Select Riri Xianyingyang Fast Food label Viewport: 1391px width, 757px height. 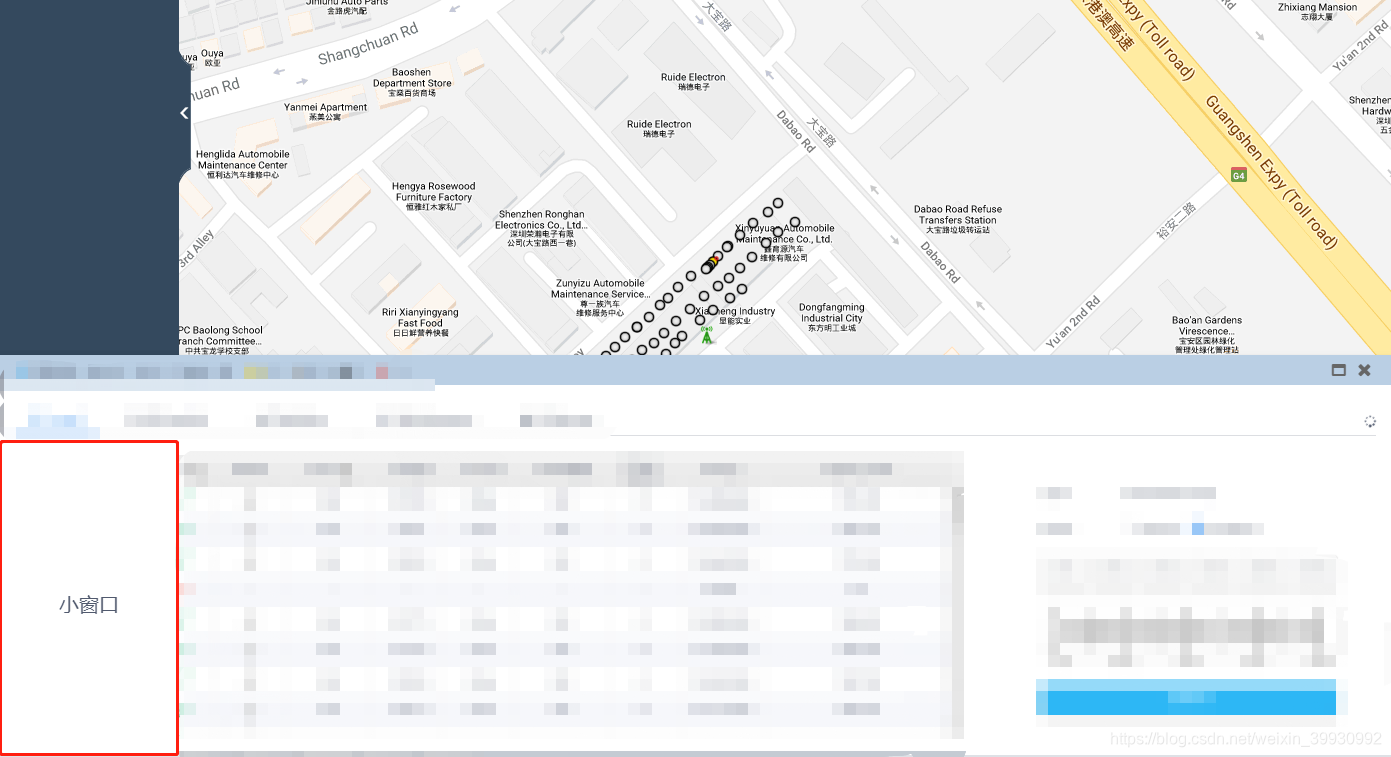[420, 323]
